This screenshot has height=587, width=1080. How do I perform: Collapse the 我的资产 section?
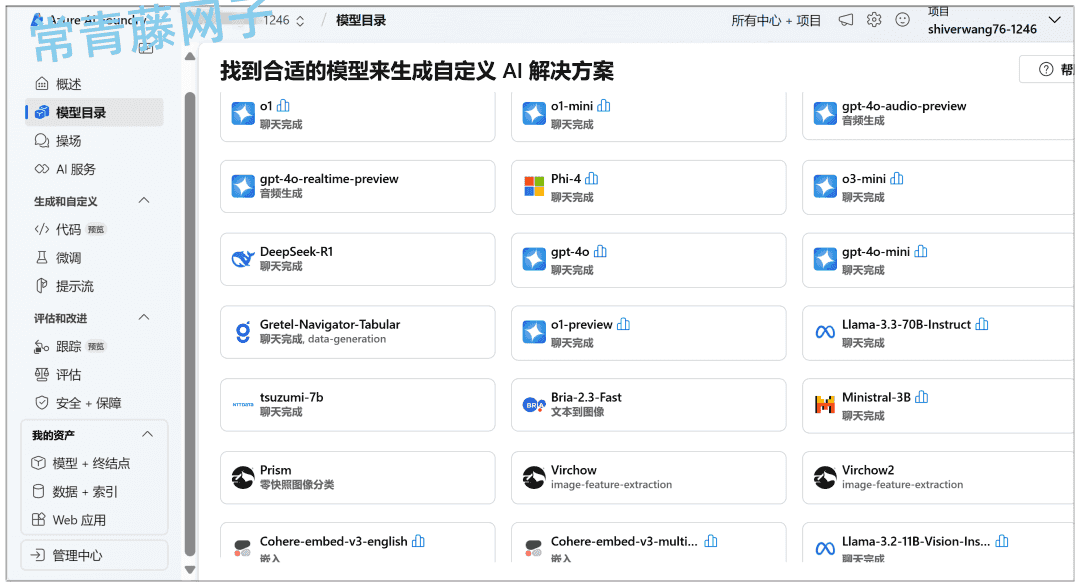tap(147, 434)
